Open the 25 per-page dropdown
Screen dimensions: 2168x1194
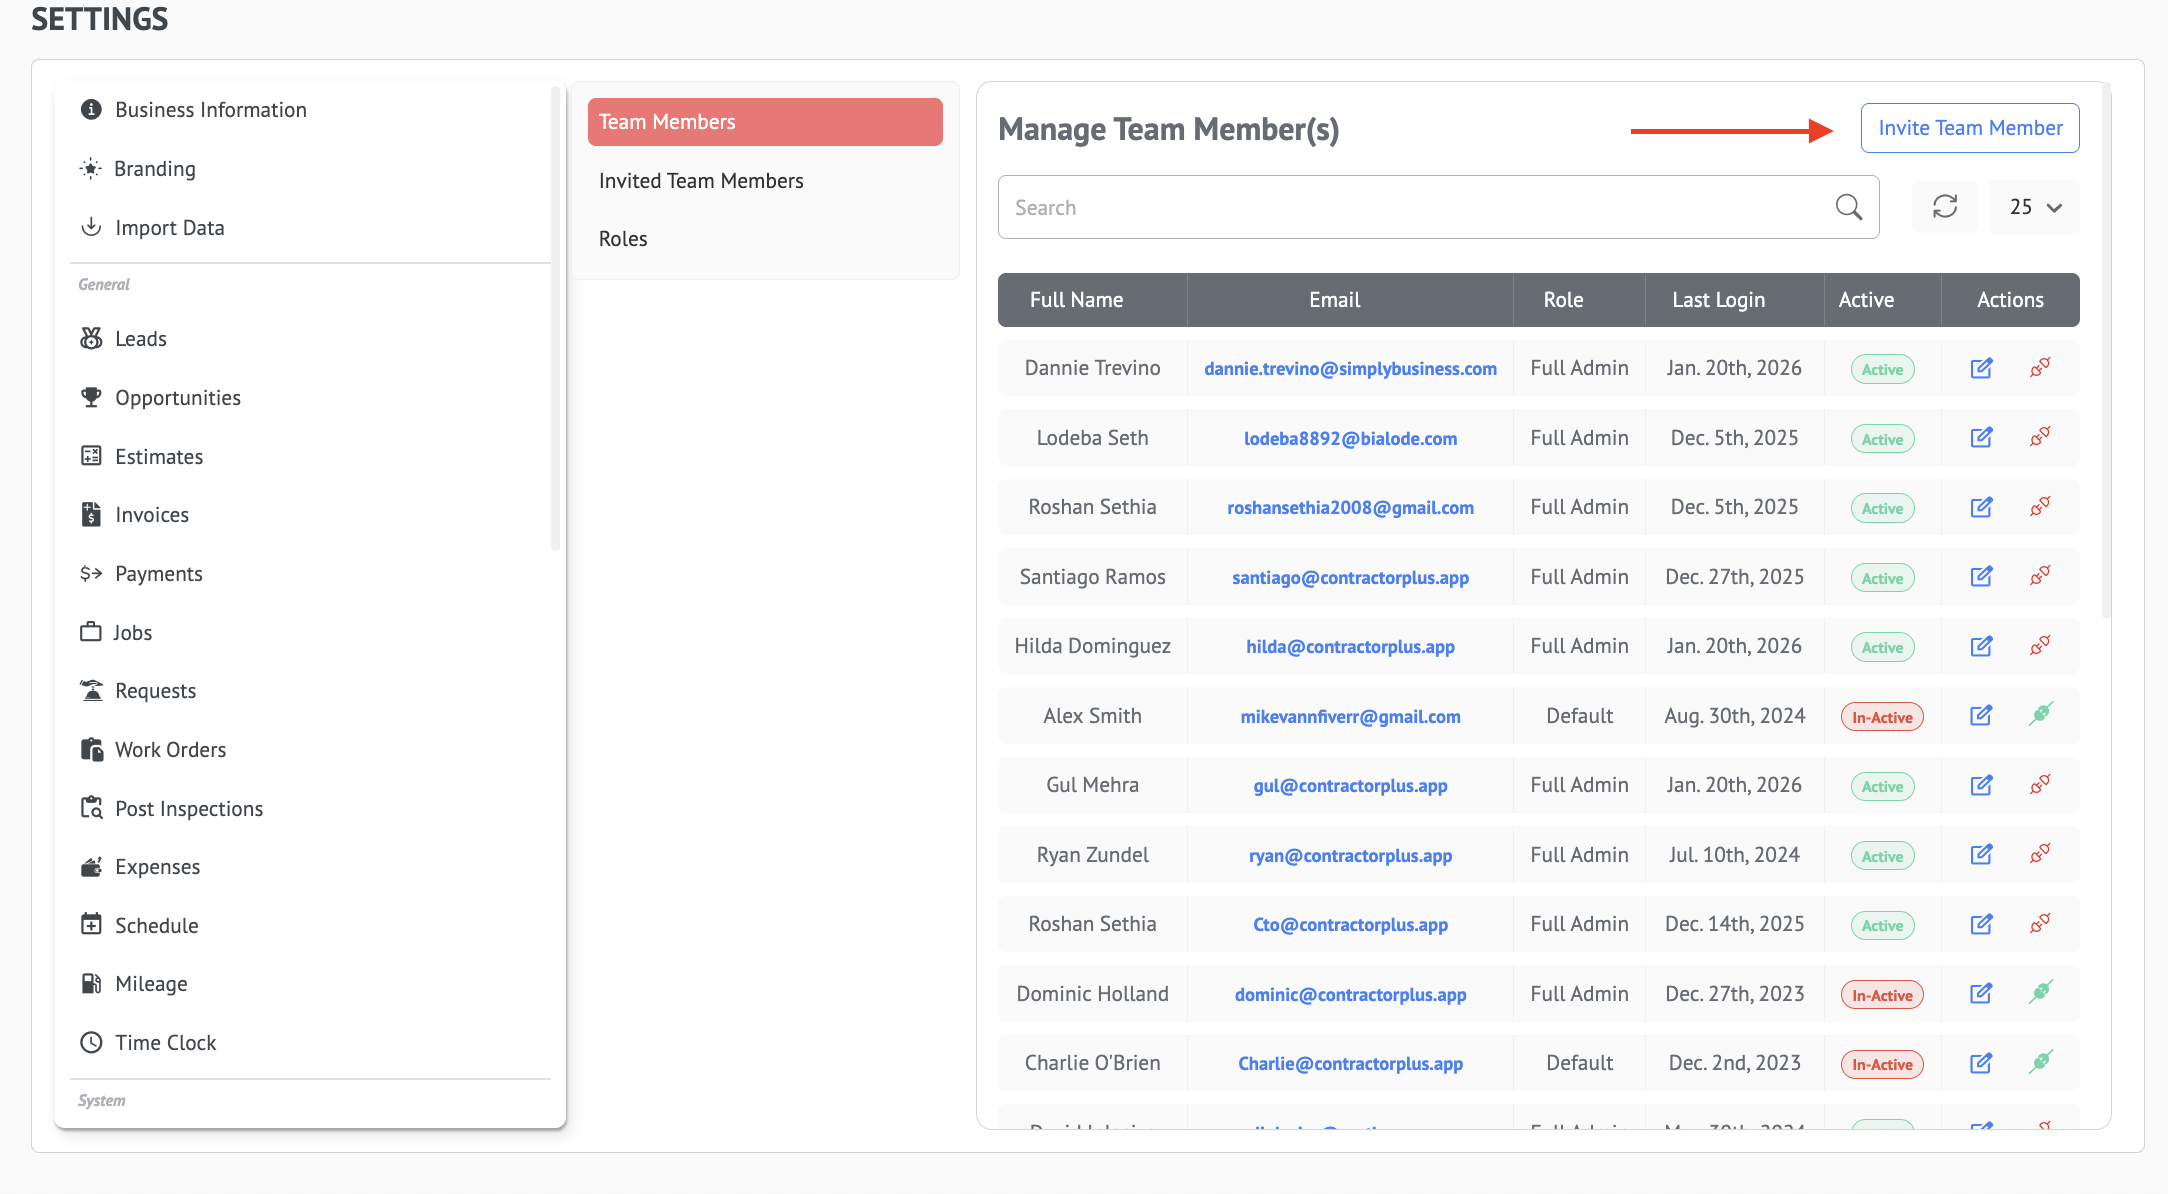pyautogui.click(x=2034, y=207)
